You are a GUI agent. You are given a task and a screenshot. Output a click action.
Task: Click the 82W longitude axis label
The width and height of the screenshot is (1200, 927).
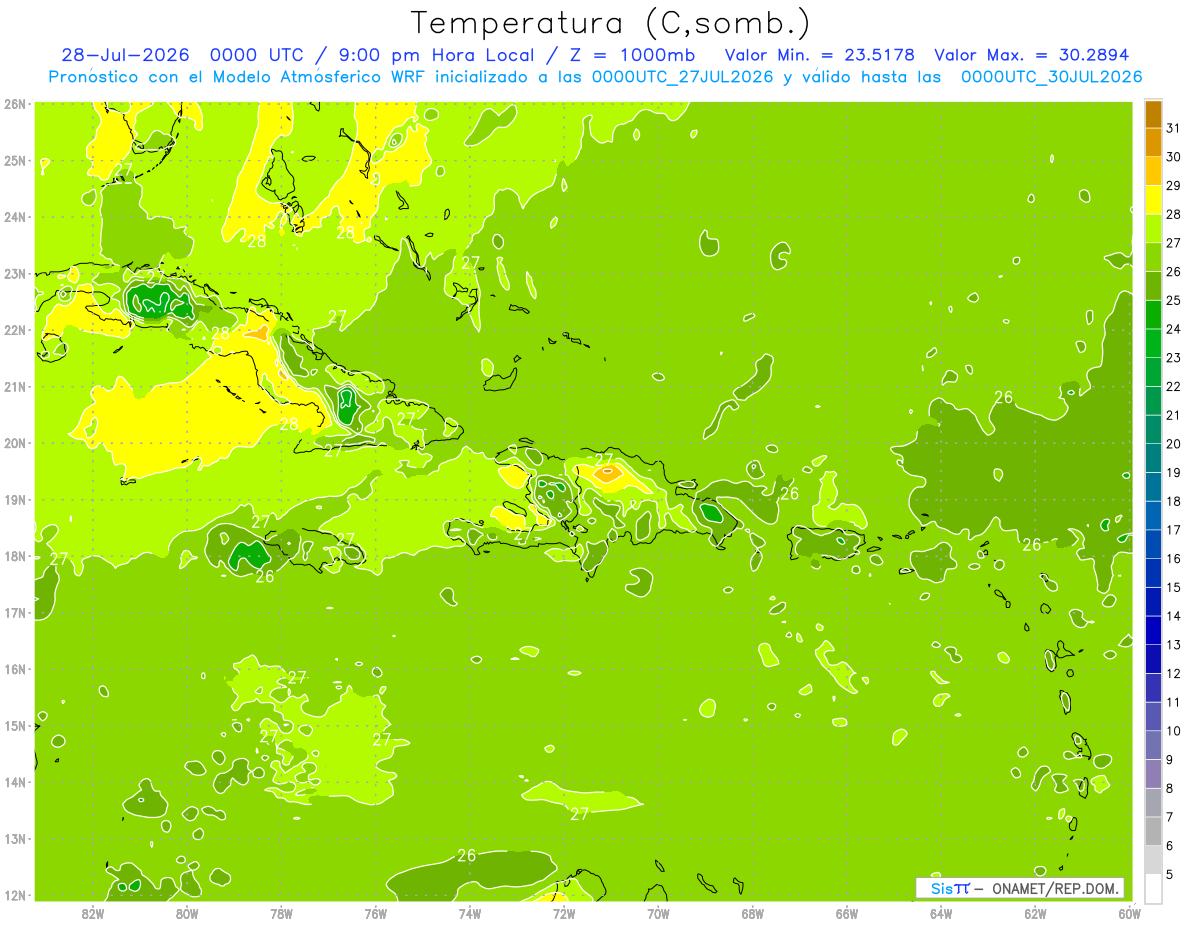92,913
